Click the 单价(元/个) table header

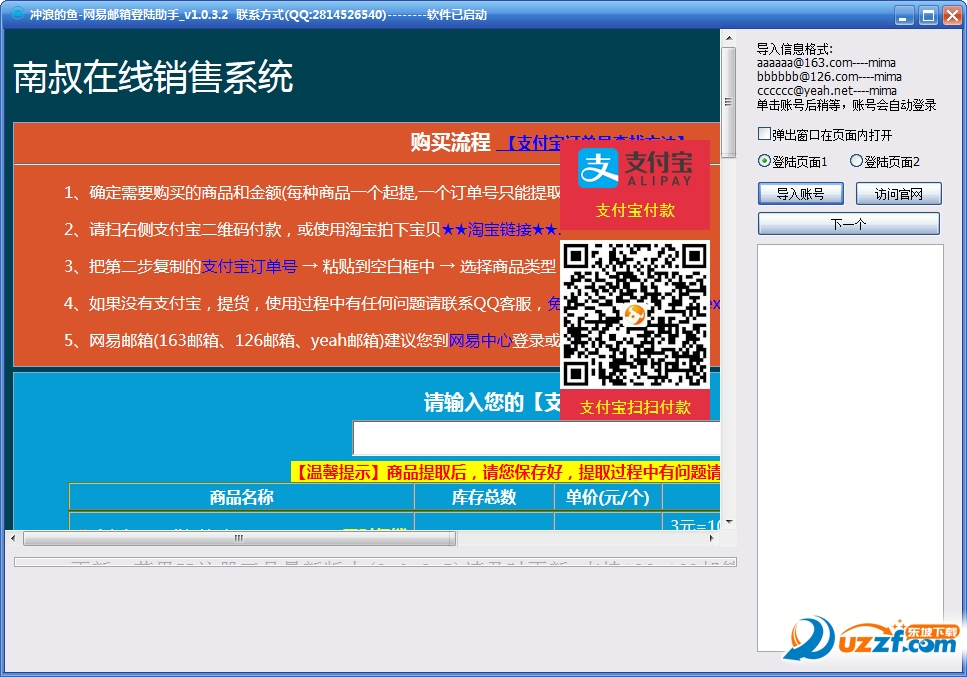[x=608, y=497]
